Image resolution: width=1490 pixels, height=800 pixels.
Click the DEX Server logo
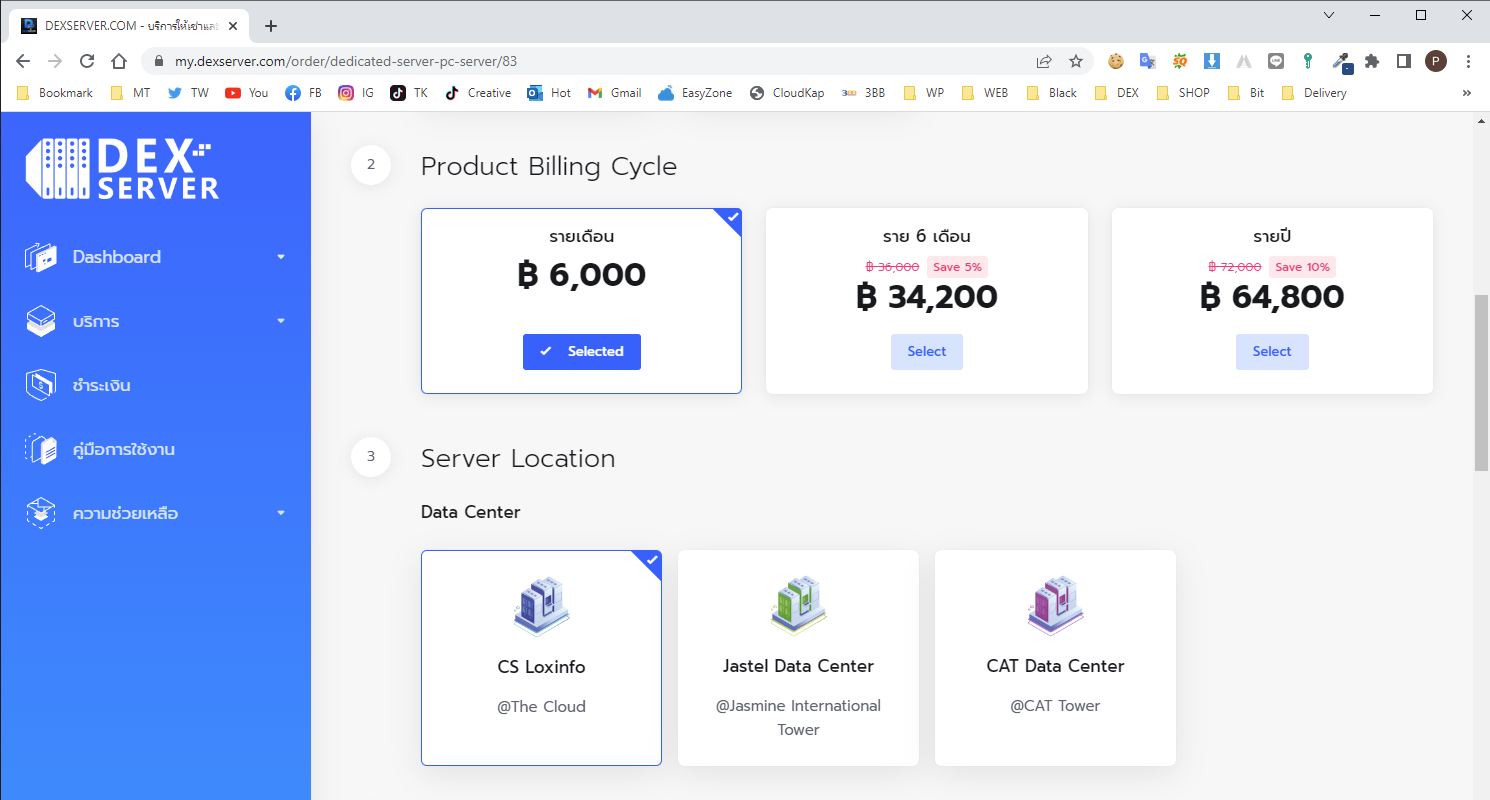pyautogui.click(x=122, y=168)
